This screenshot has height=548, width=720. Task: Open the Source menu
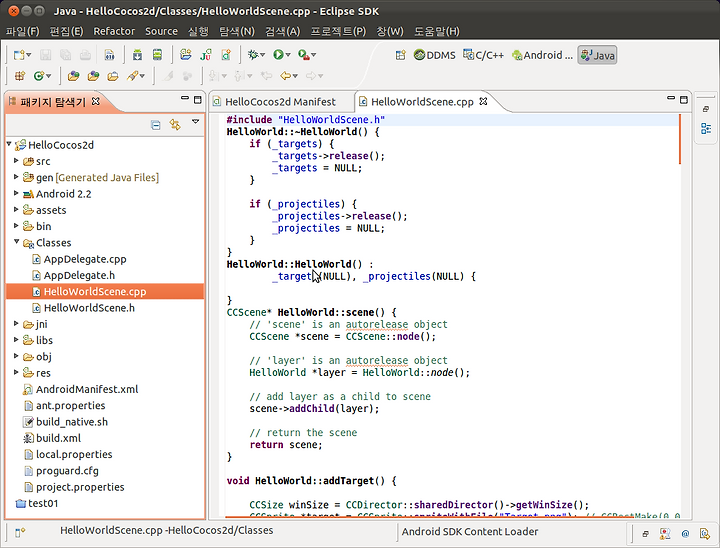pyautogui.click(x=161, y=31)
